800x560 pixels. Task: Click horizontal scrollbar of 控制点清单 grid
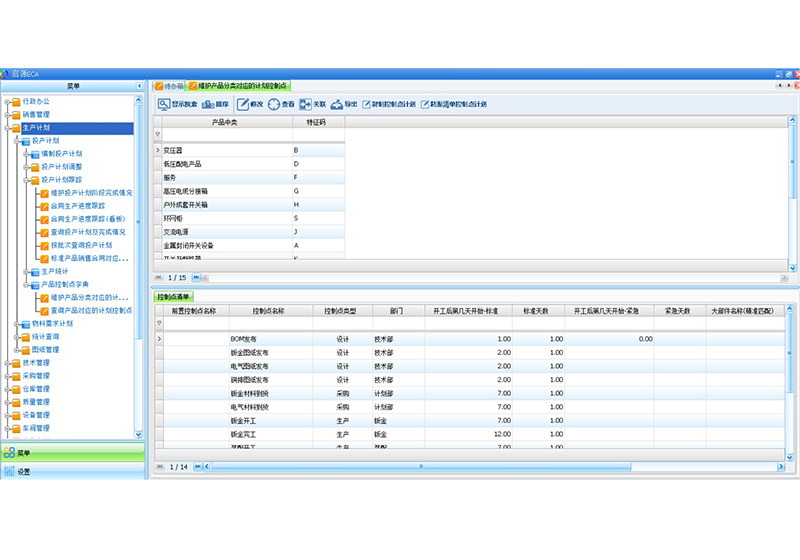click(421, 467)
